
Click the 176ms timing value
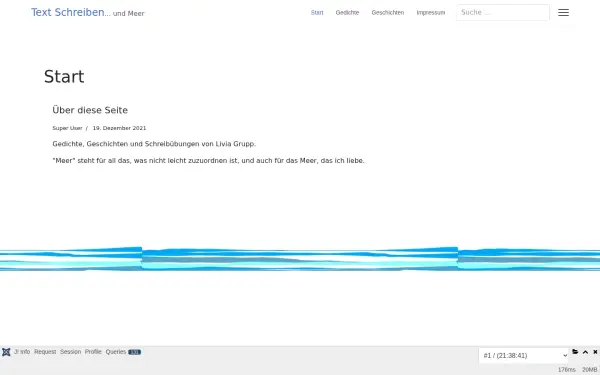[x=567, y=370]
